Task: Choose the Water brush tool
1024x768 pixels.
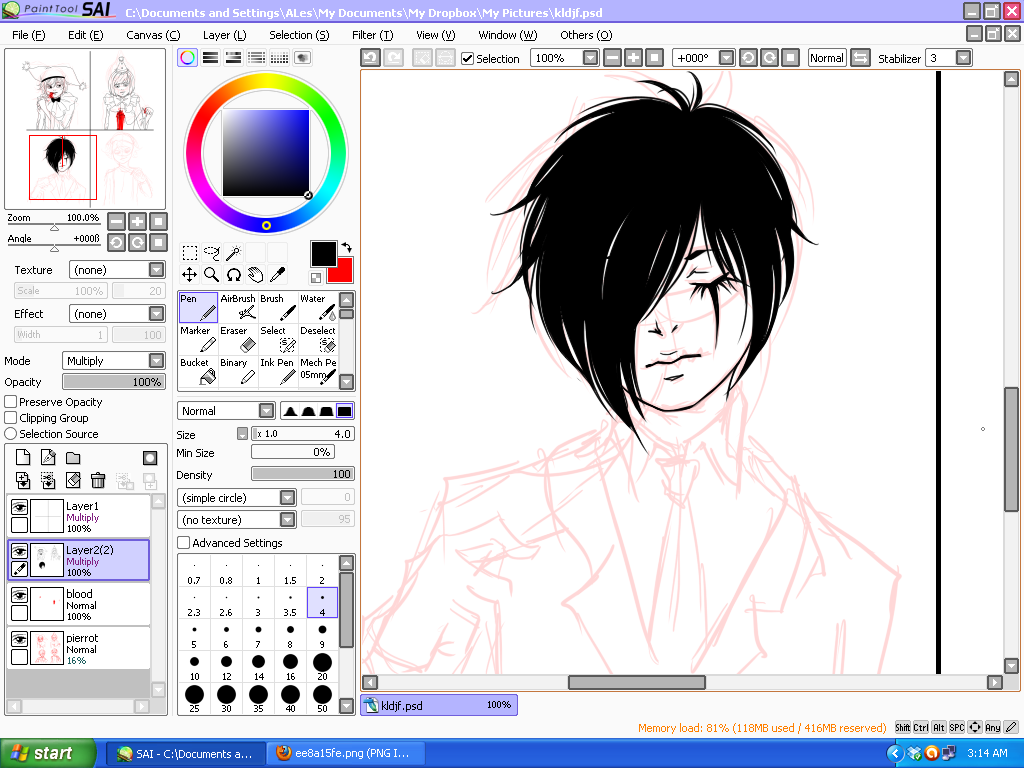Action: pos(318,307)
